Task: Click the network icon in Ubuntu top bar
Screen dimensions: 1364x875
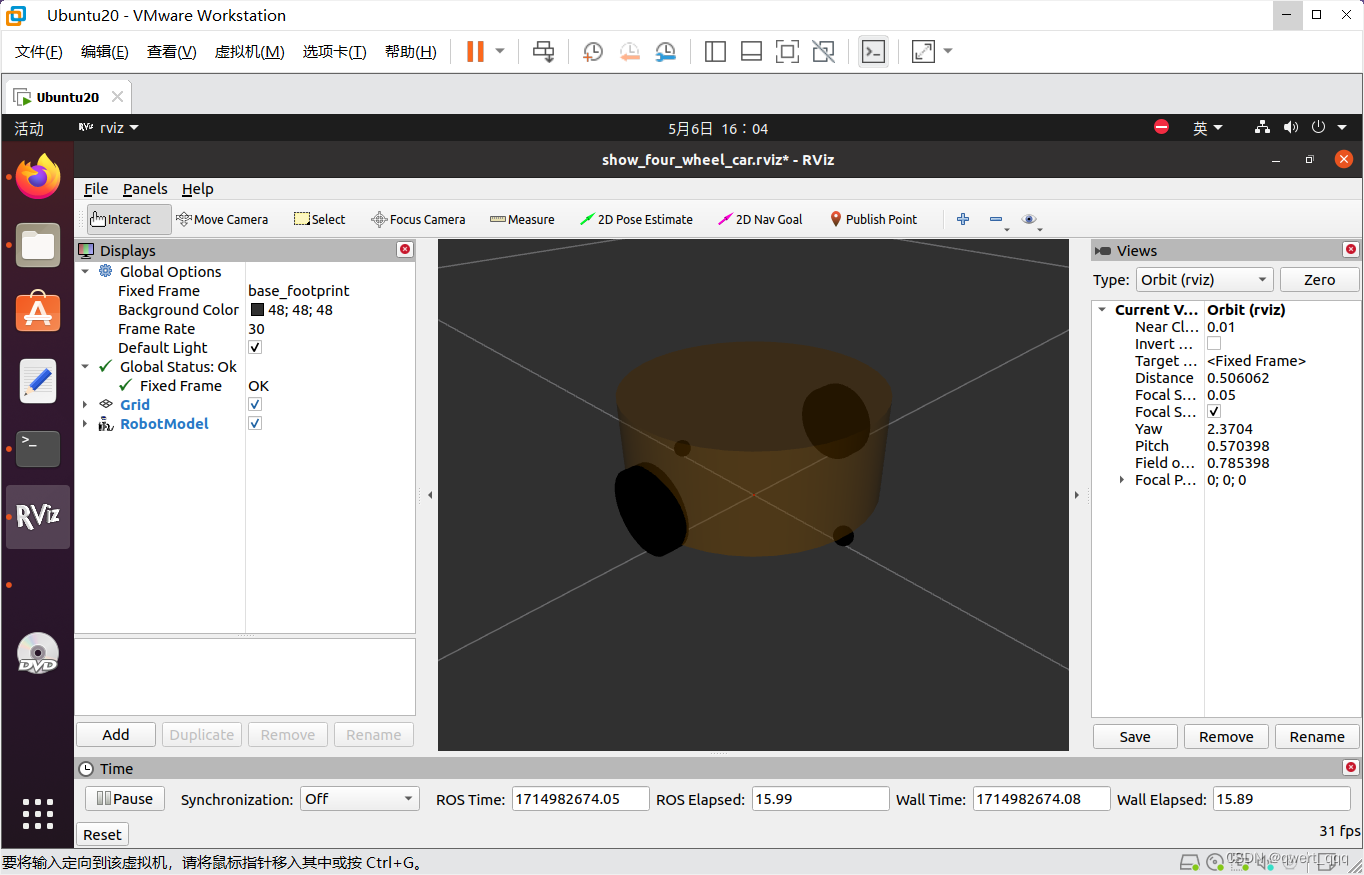Action: point(1262,128)
